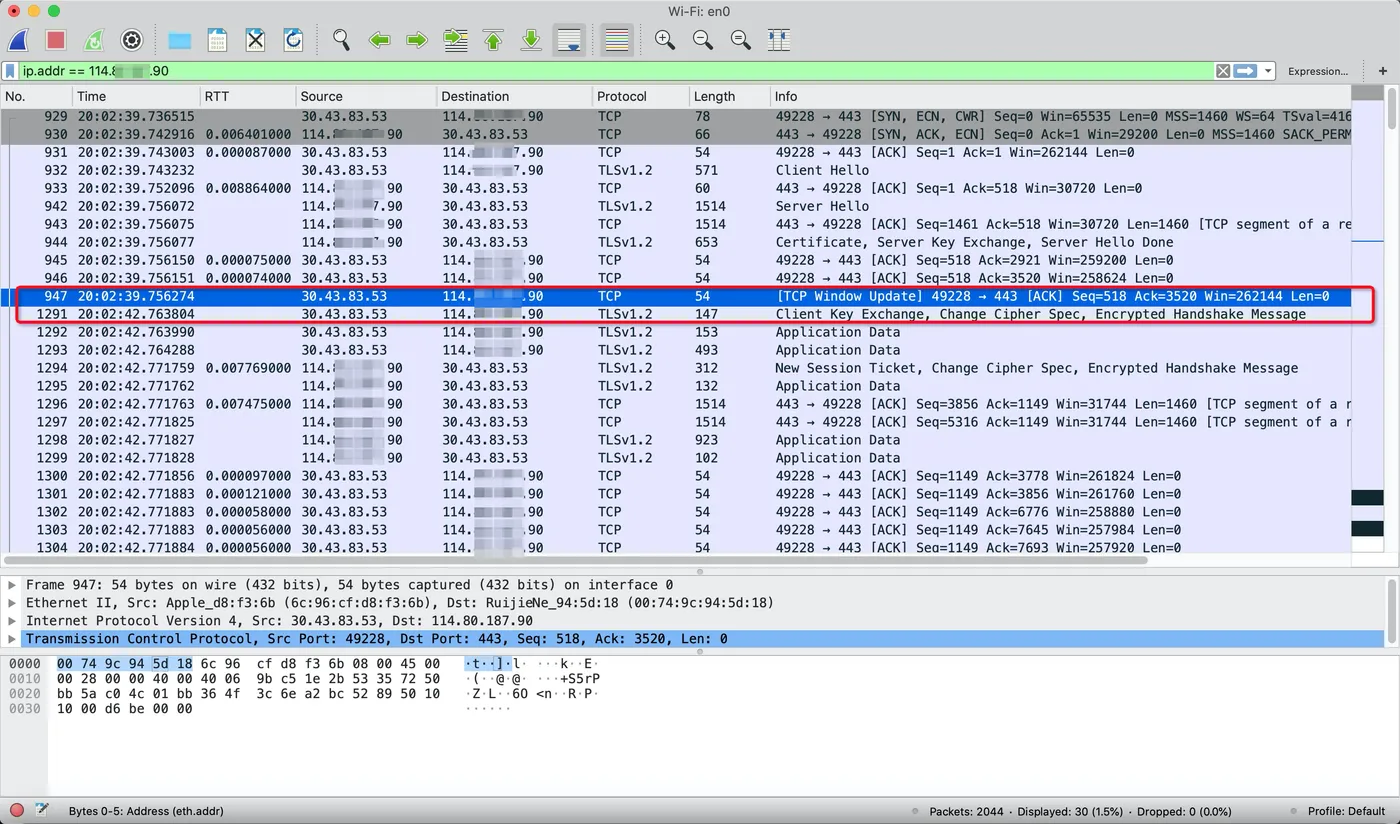Close this capture file
This screenshot has height=824, width=1400.
tap(255, 40)
